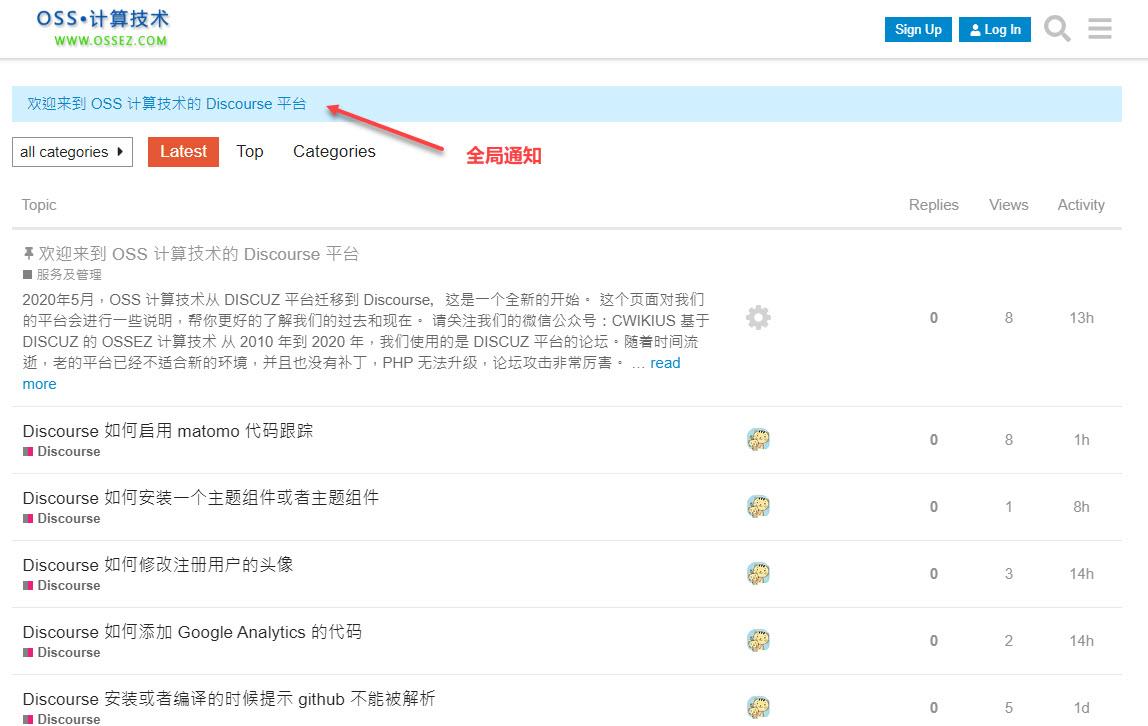The height and width of the screenshot is (726, 1148).
Task: Click Discourse category under Google Analytics topic
Action: point(62,652)
